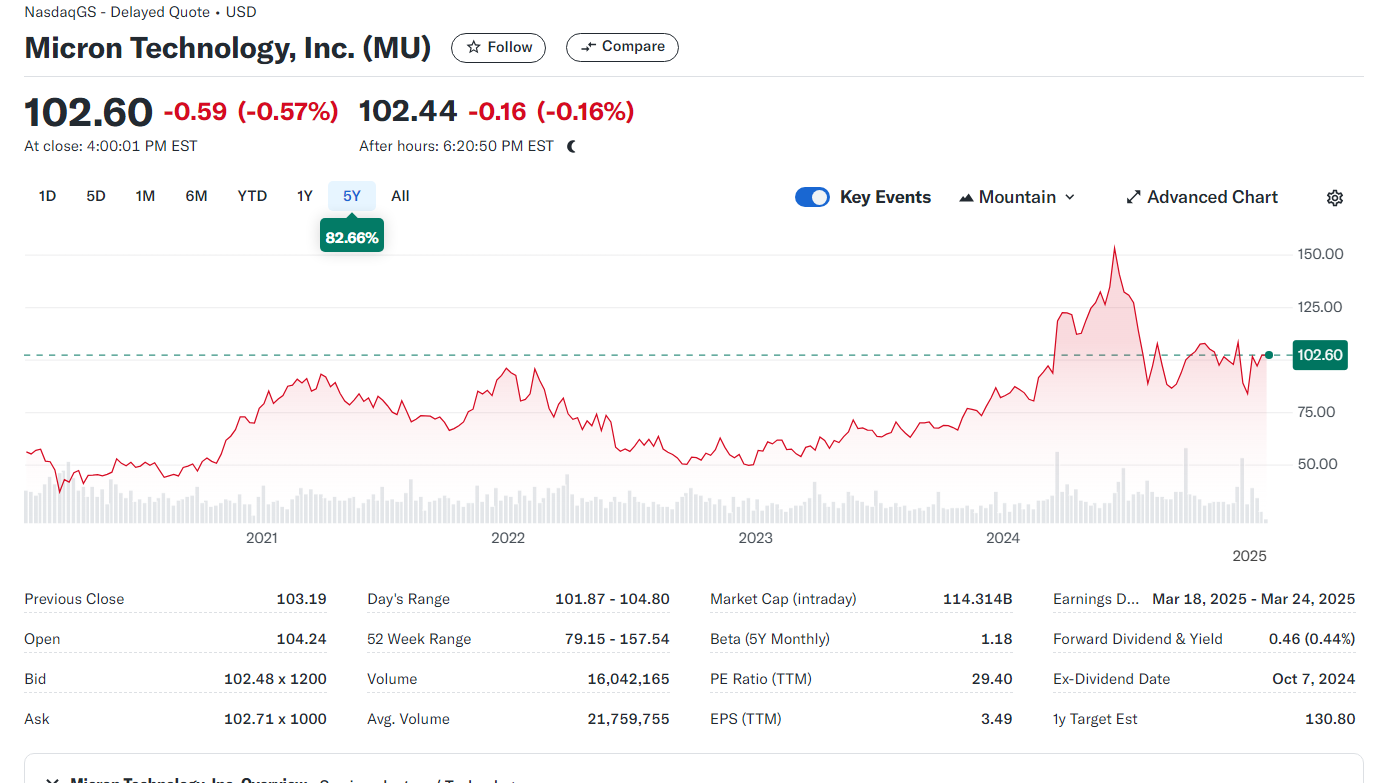Click the At close: 4:00:01 PM EST text
Screen dimensions: 1389x783
click(x=111, y=146)
